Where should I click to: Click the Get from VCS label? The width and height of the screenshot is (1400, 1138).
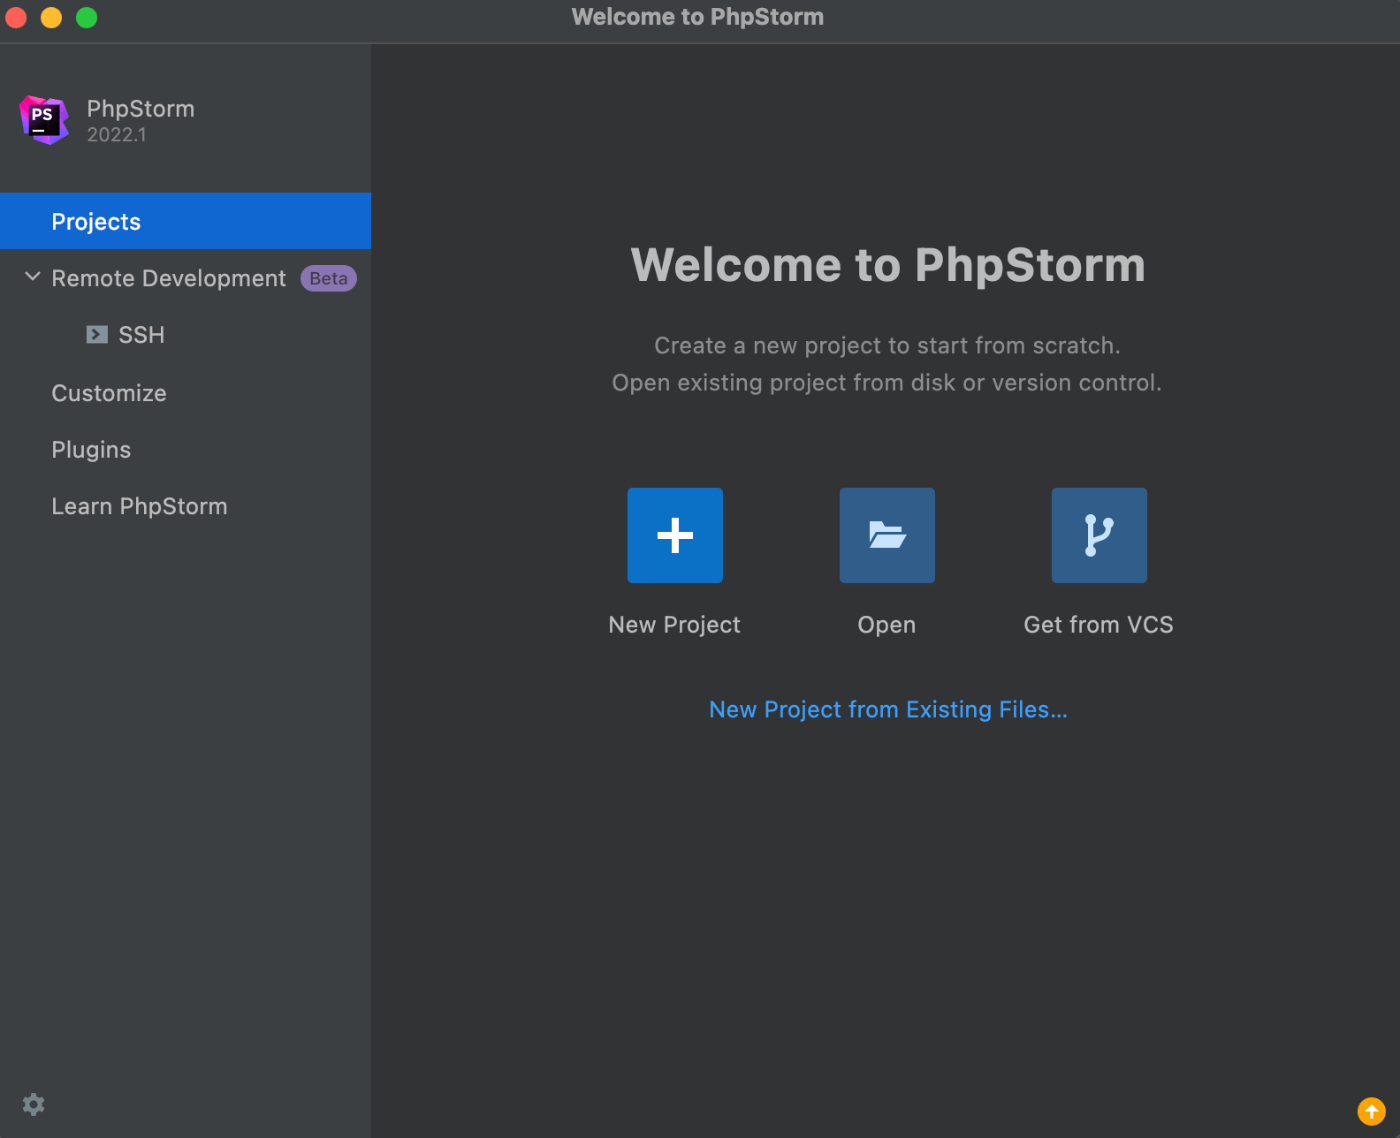[x=1099, y=625]
